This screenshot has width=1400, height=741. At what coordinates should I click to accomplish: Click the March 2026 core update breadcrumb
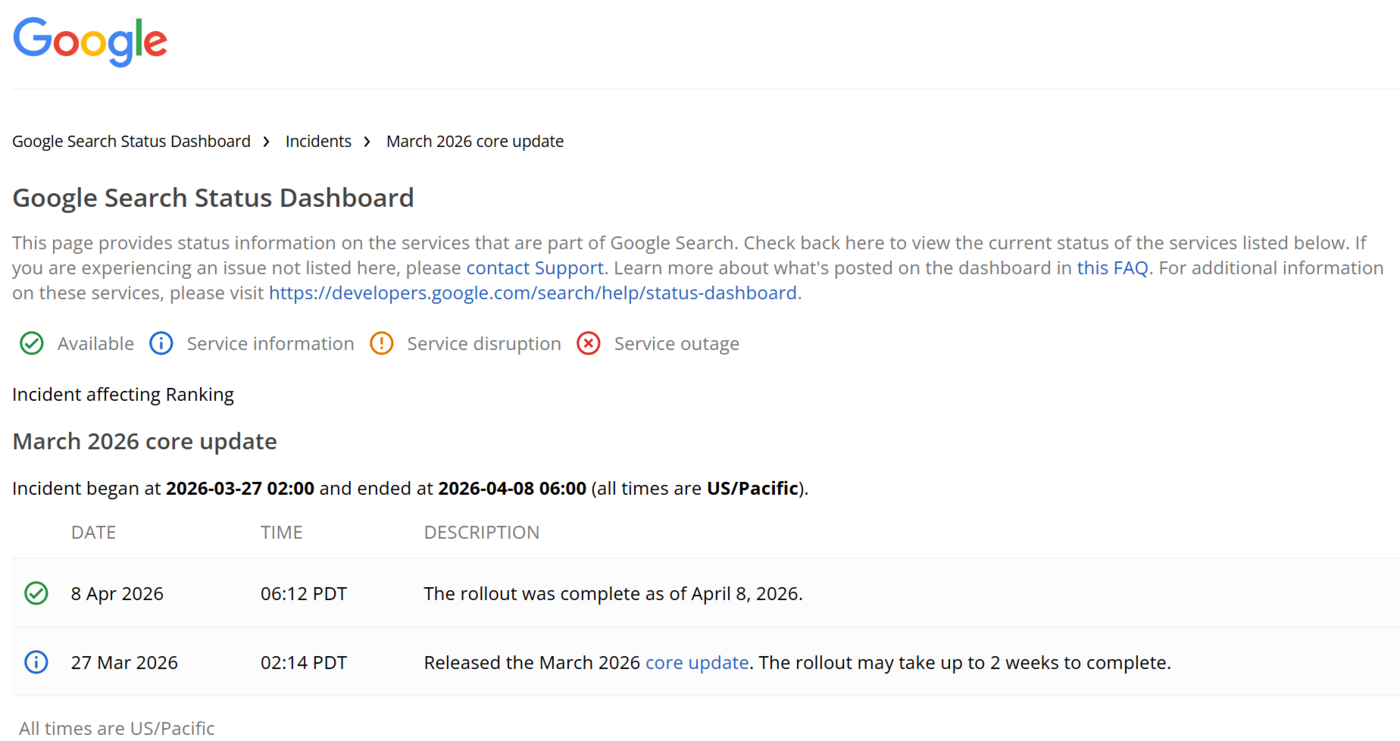point(474,141)
